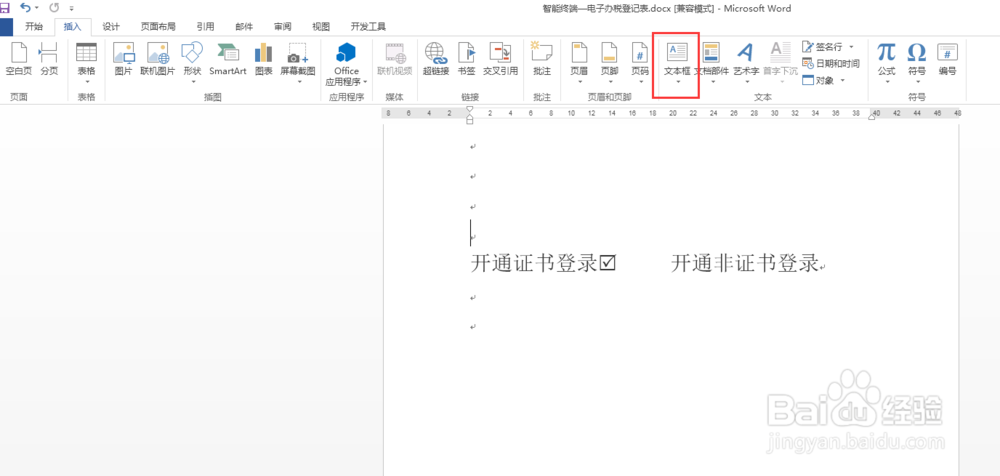Open the 审阅 tab
The width and height of the screenshot is (1000, 476).
click(x=283, y=27)
